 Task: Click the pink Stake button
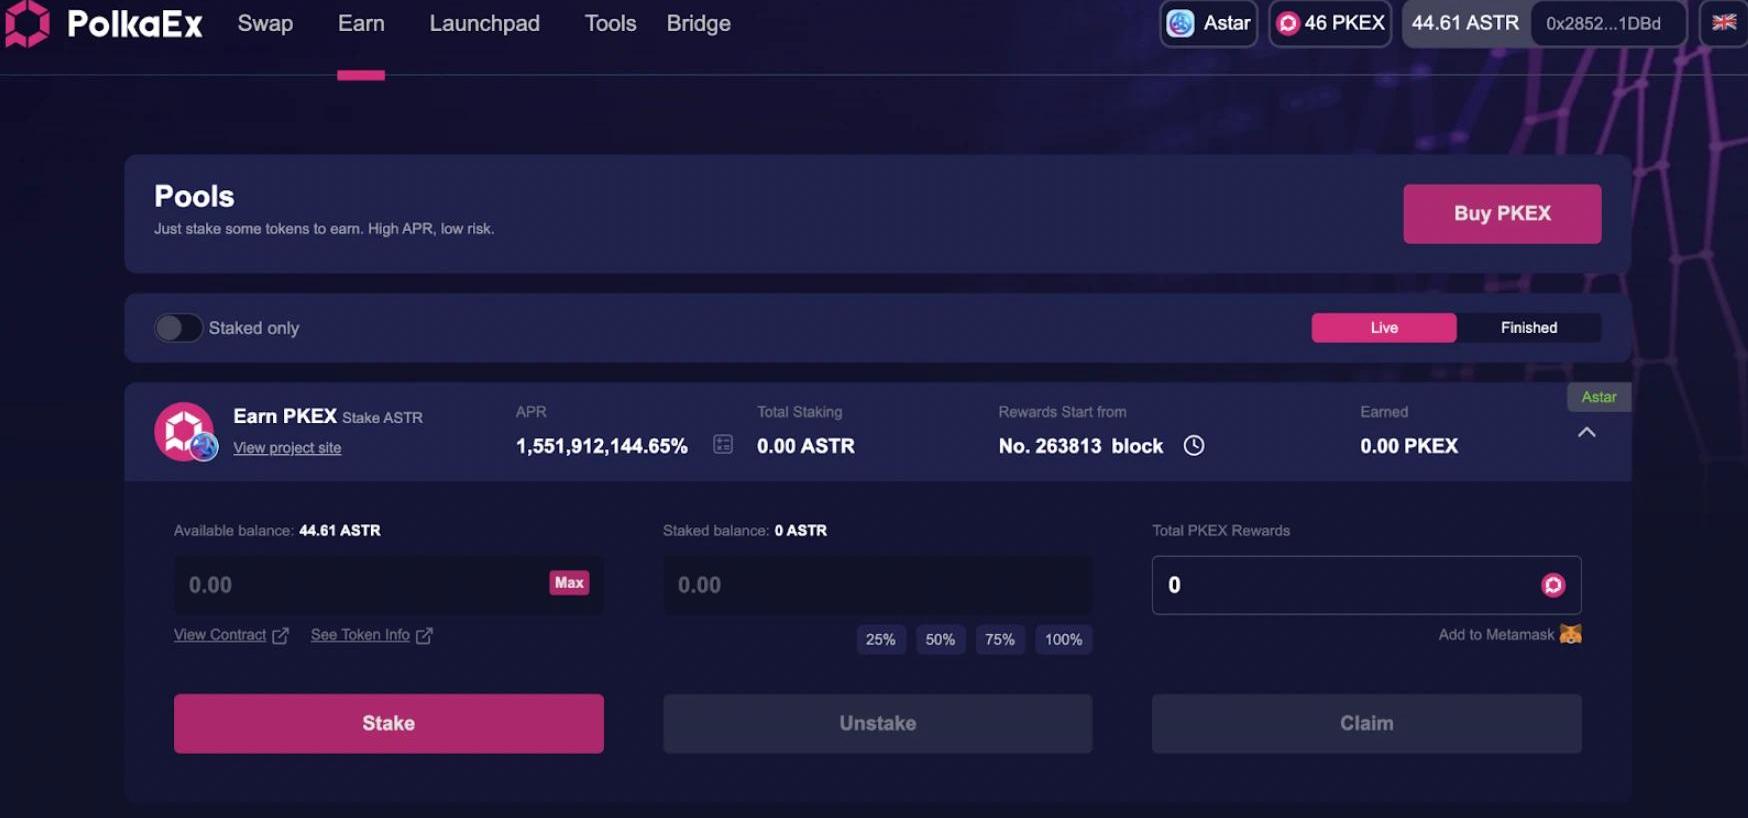388,723
